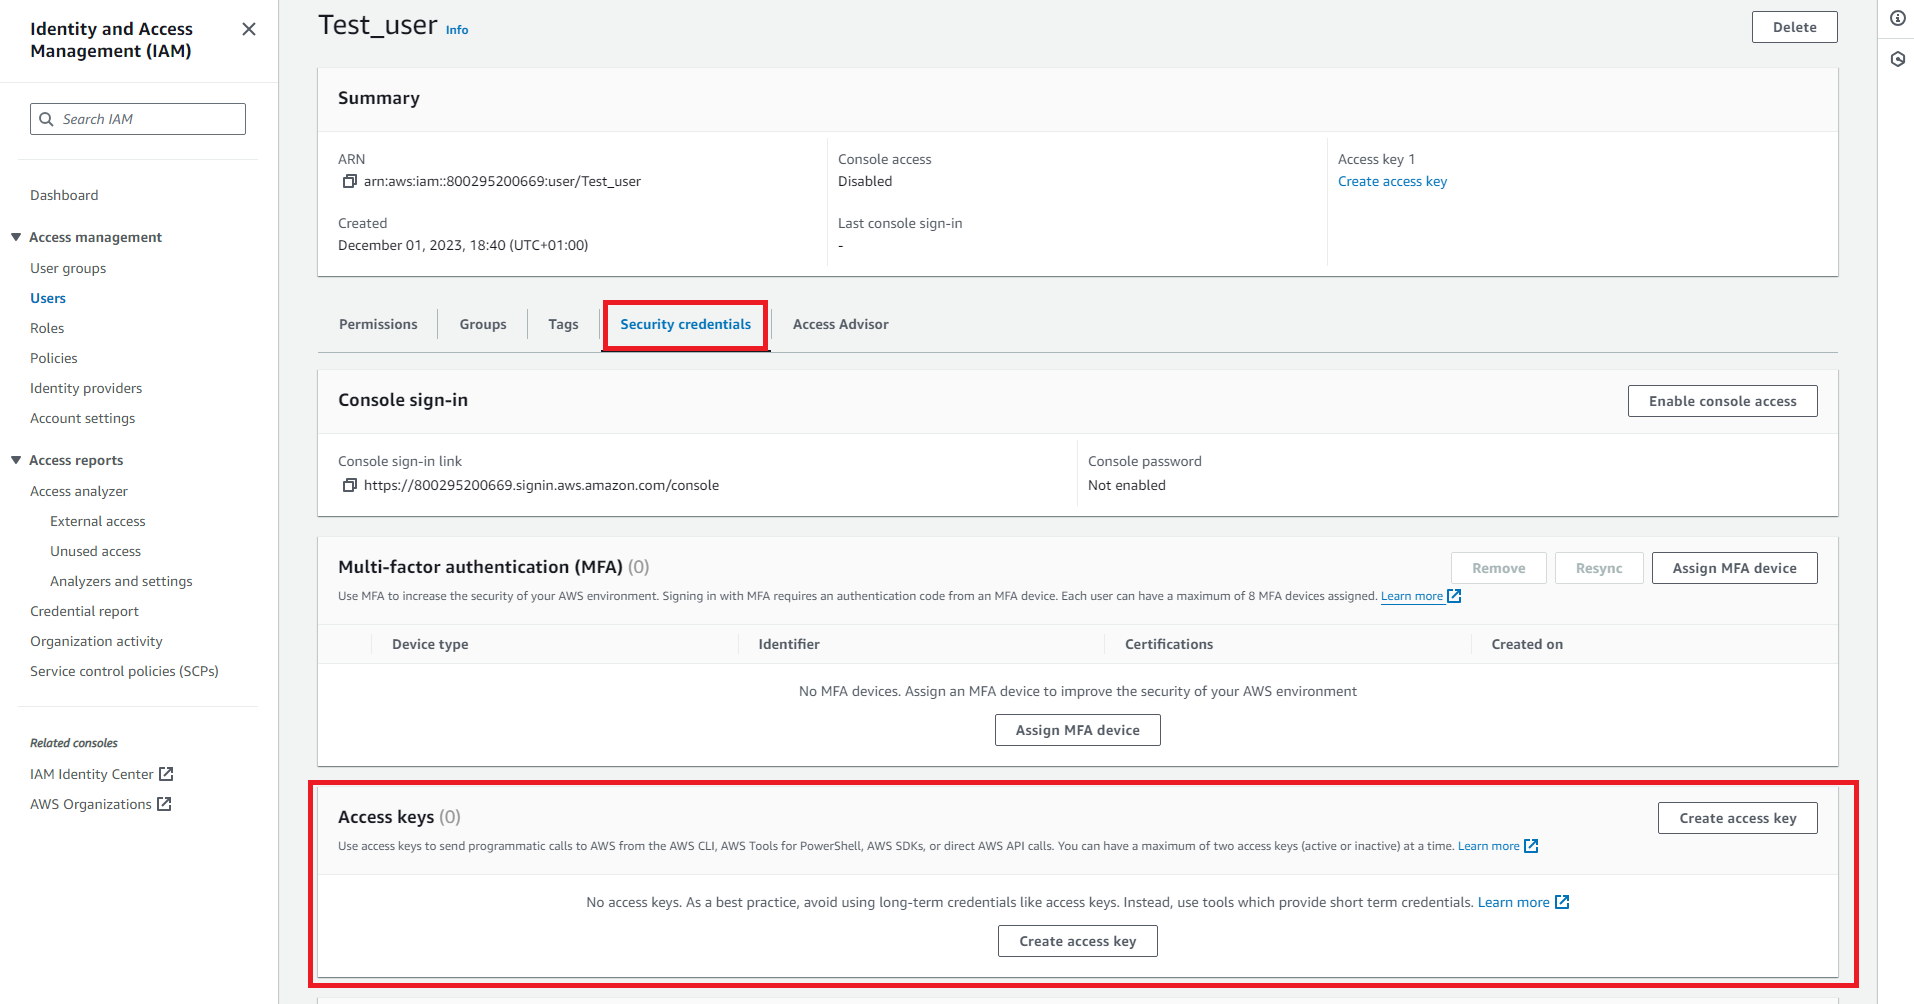
Task: Select the Groups tab
Action: tap(483, 324)
